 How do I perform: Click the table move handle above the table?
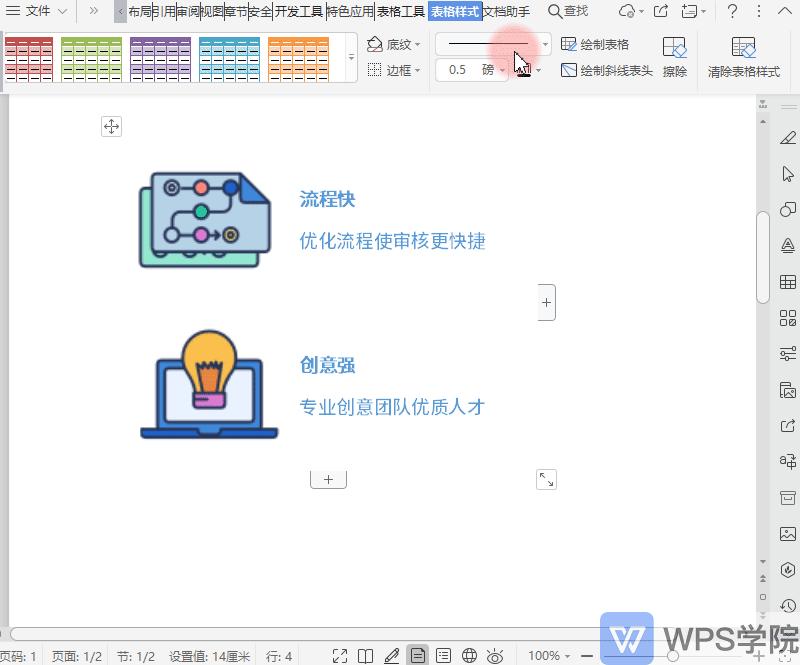point(111,126)
